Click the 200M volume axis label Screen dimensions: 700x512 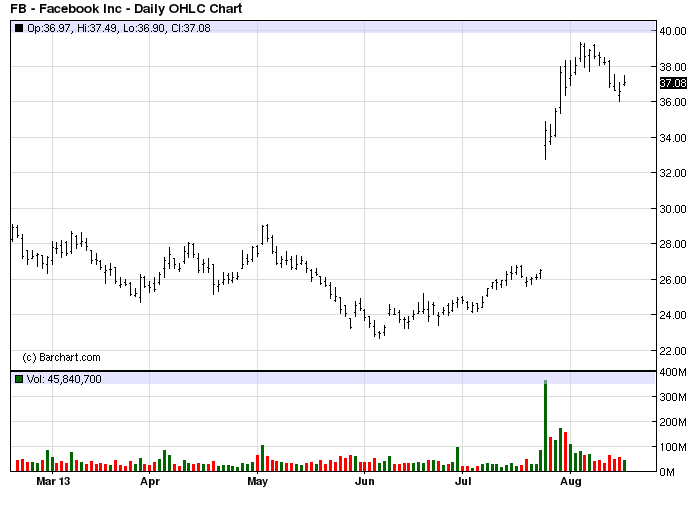[673, 422]
